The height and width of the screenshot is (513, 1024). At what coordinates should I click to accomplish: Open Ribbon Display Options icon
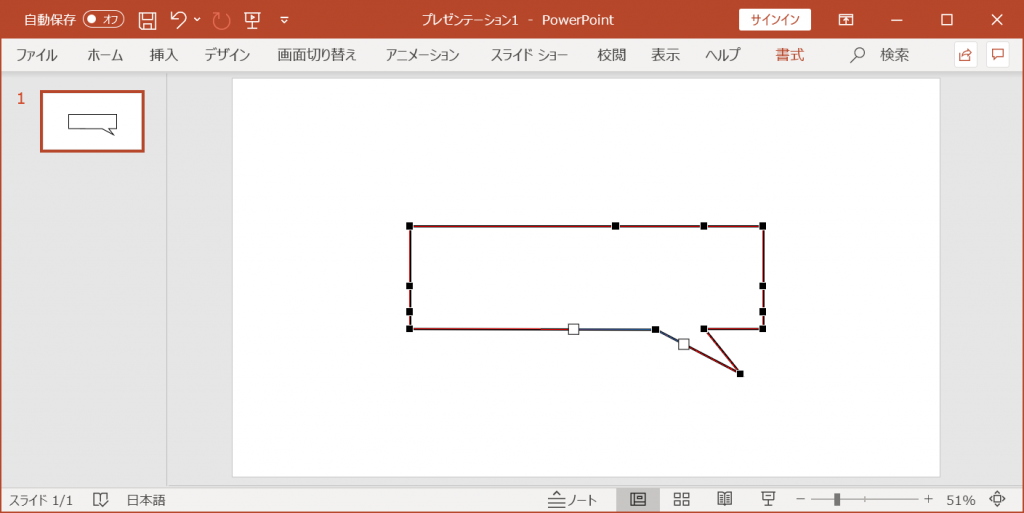tap(846, 20)
